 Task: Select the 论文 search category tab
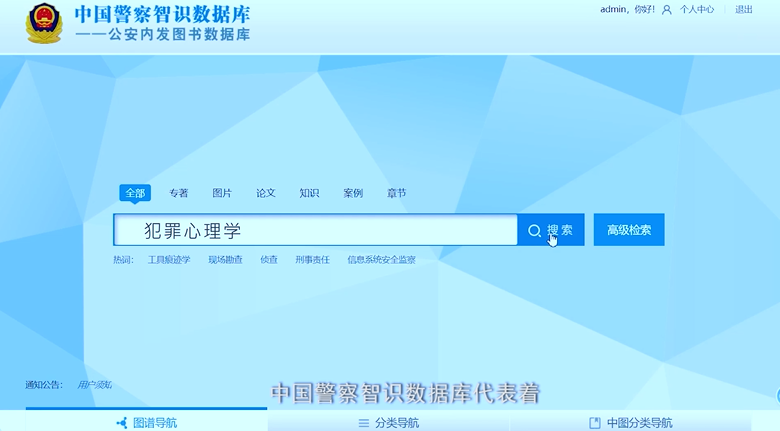265,193
